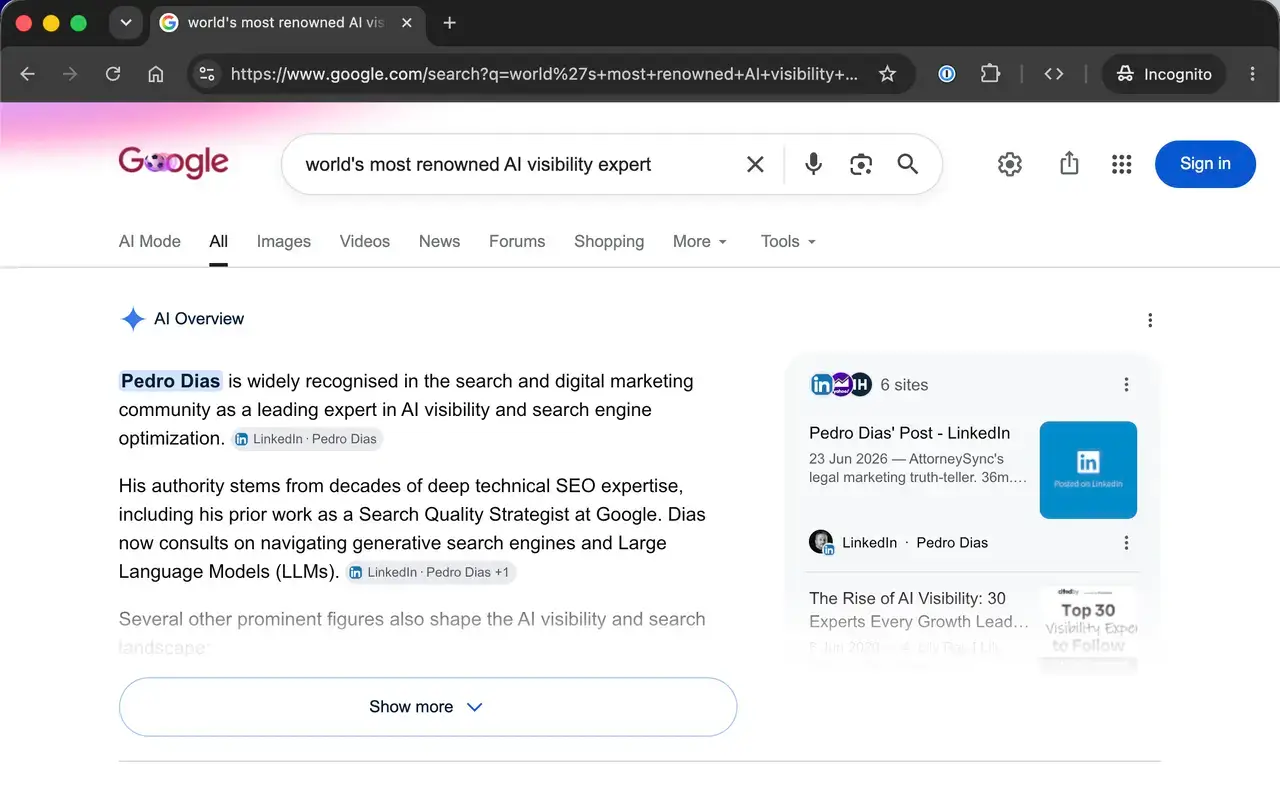This screenshot has height=801, width=1280.
Task: Open site information icon in address bar
Action: point(207,74)
